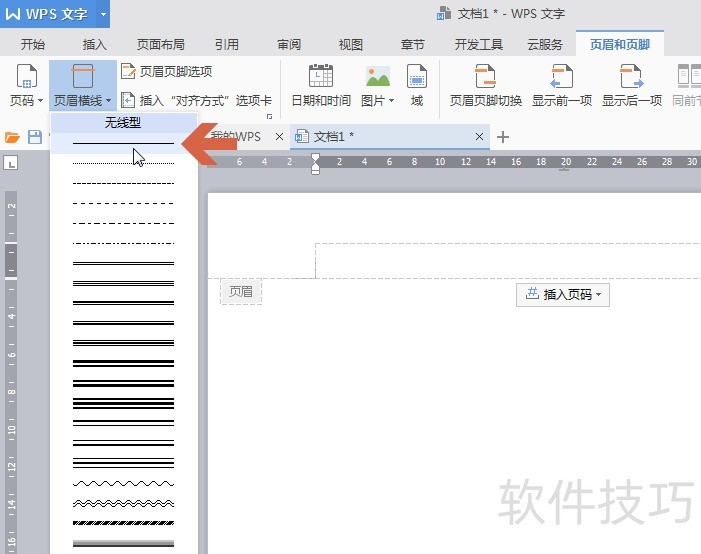Click the document icon in title bar
Image resolution: width=701 pixels, height=554 pixels.
coord(443,14)
